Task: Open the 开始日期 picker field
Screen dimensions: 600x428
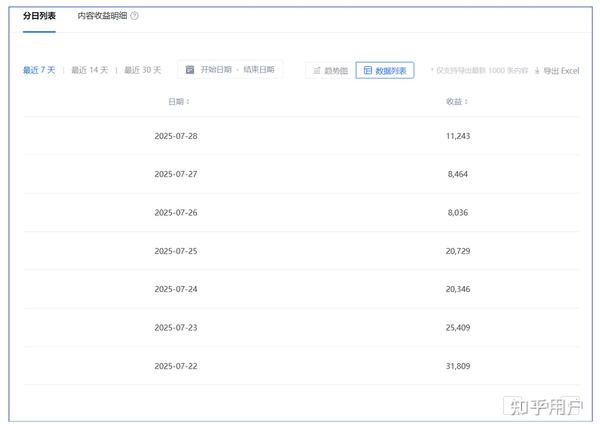Action: coord(216,70)
